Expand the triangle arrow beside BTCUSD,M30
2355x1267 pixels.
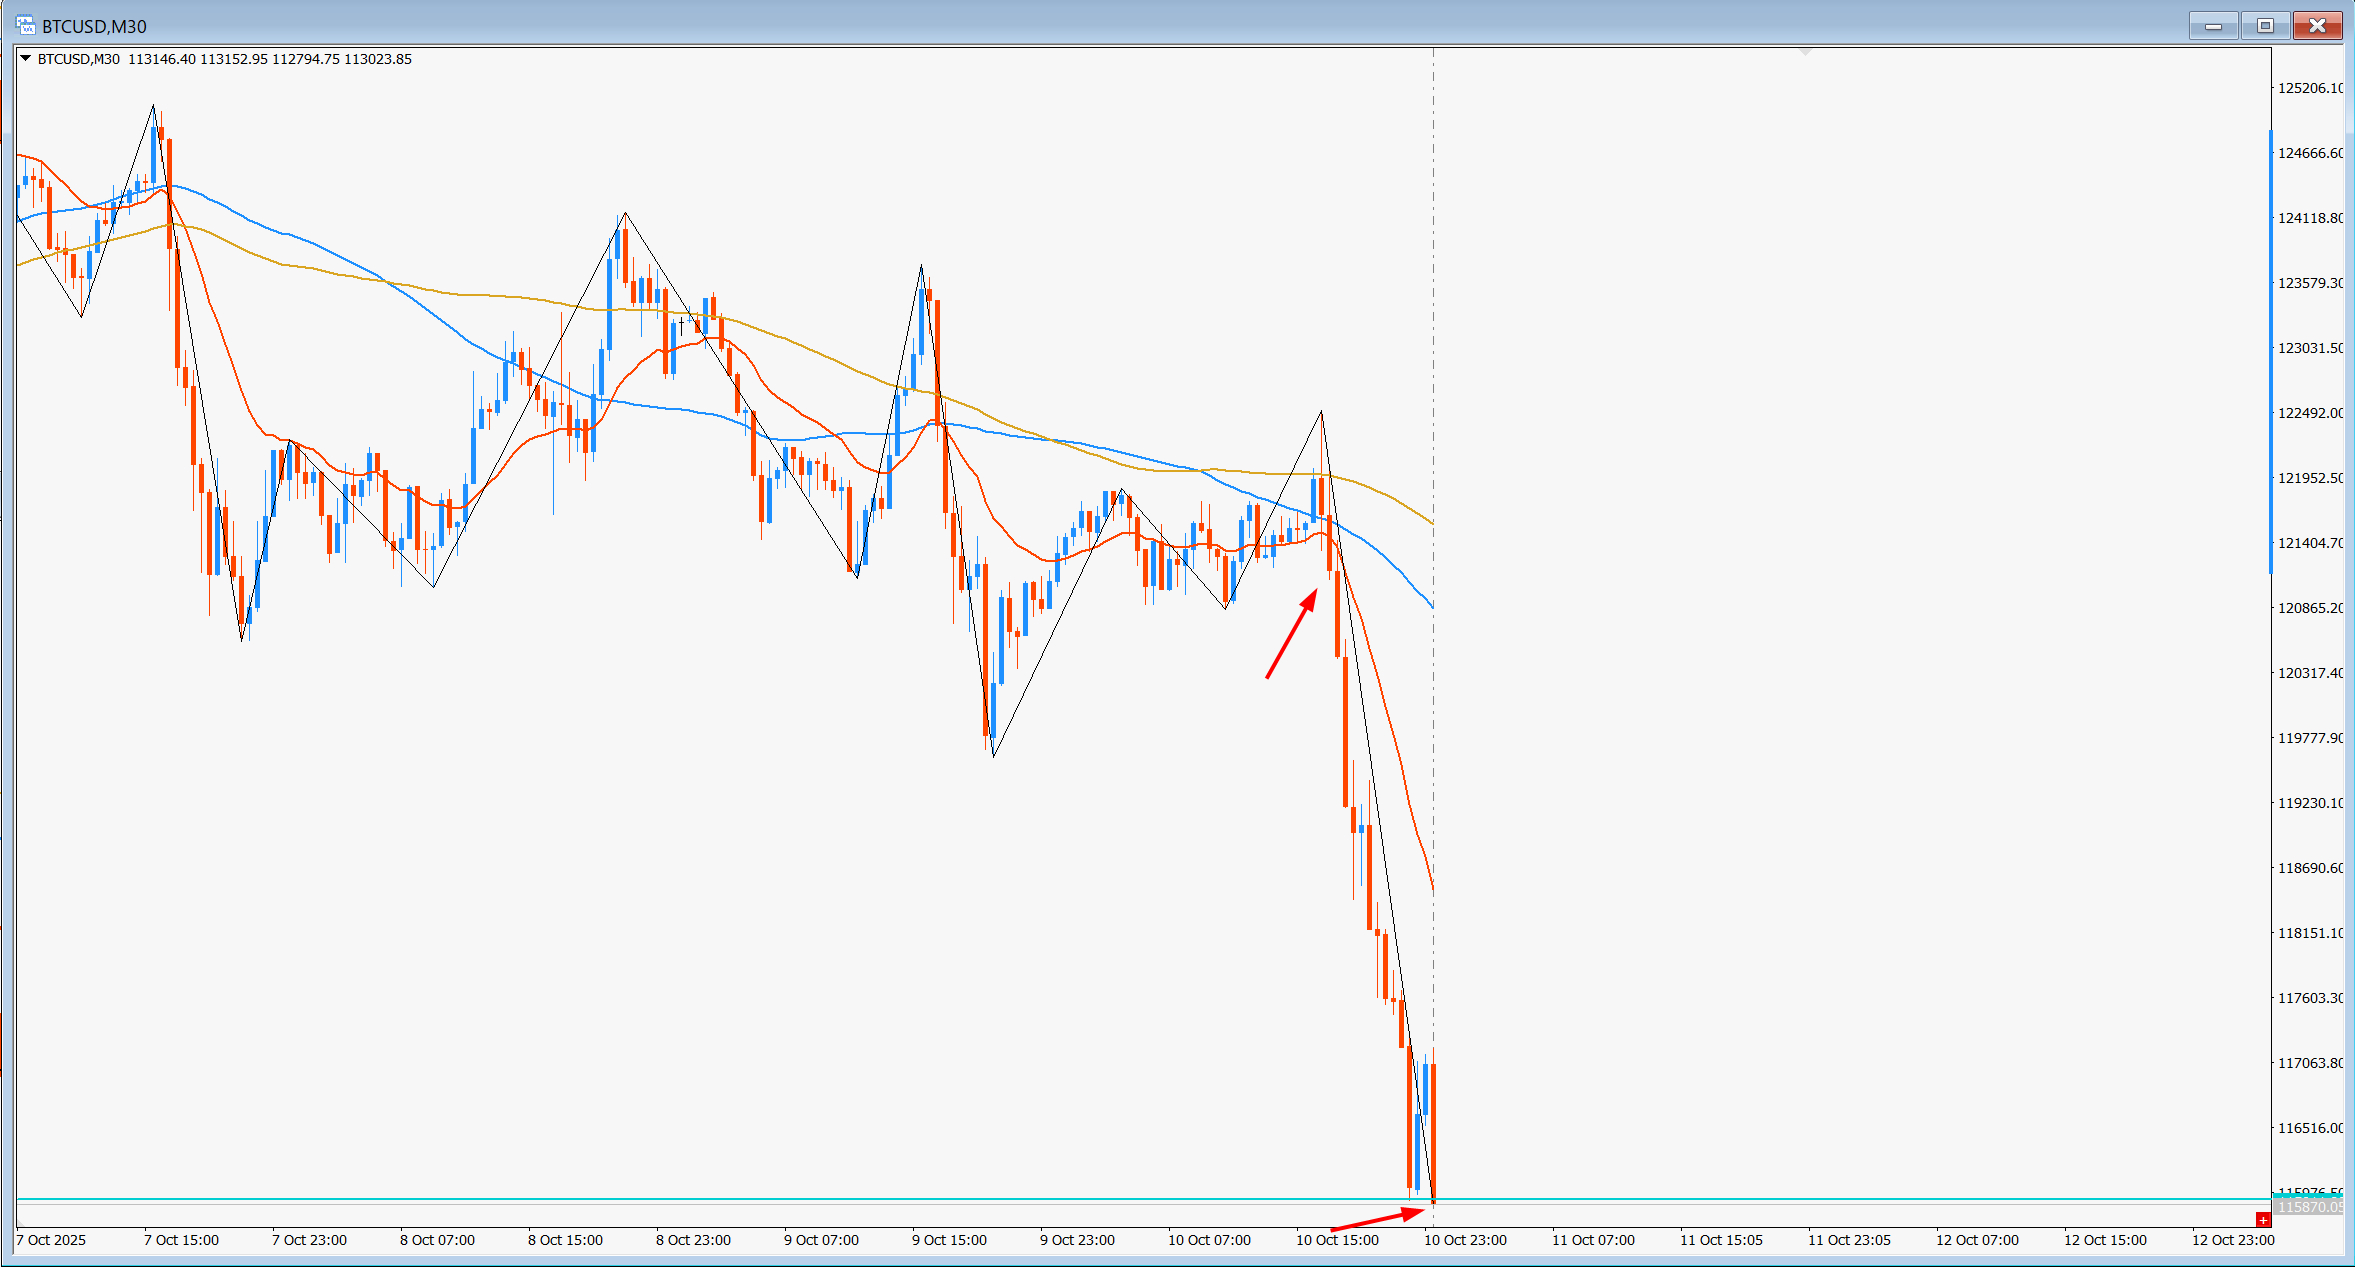coord(26,59)
